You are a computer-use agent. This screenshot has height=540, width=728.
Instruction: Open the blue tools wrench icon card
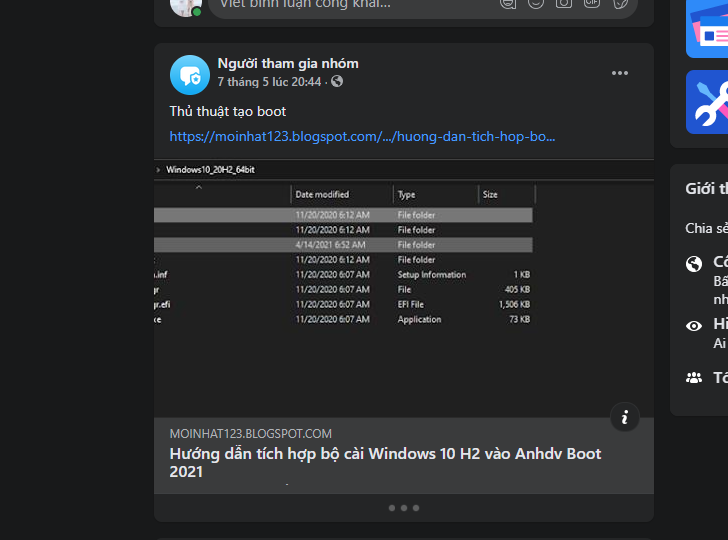point(707,102)
